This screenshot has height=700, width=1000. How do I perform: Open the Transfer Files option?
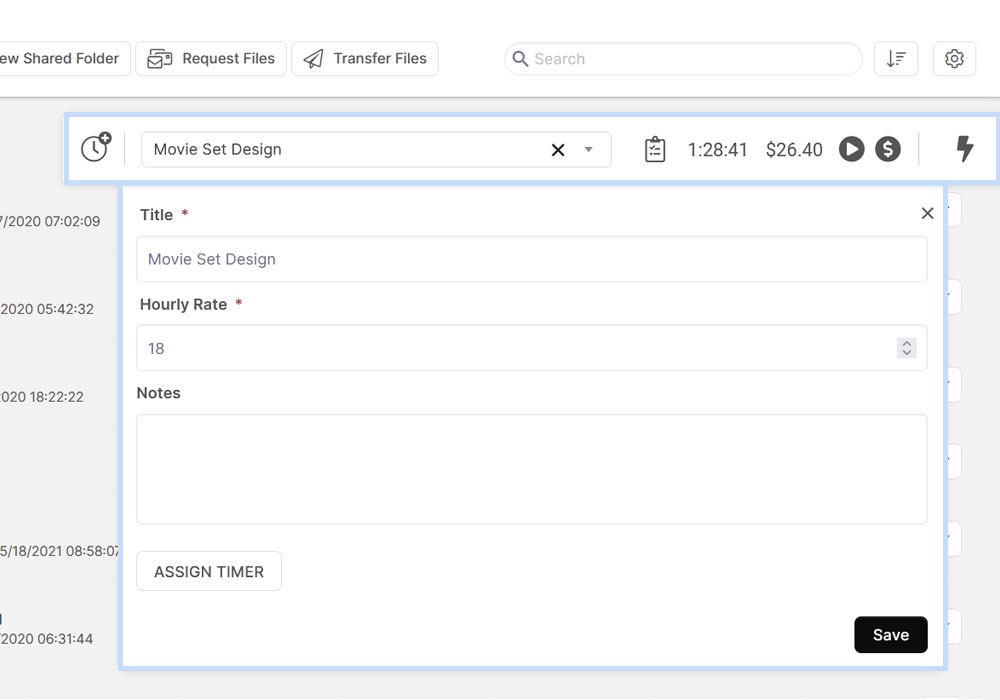pos(365,59)
